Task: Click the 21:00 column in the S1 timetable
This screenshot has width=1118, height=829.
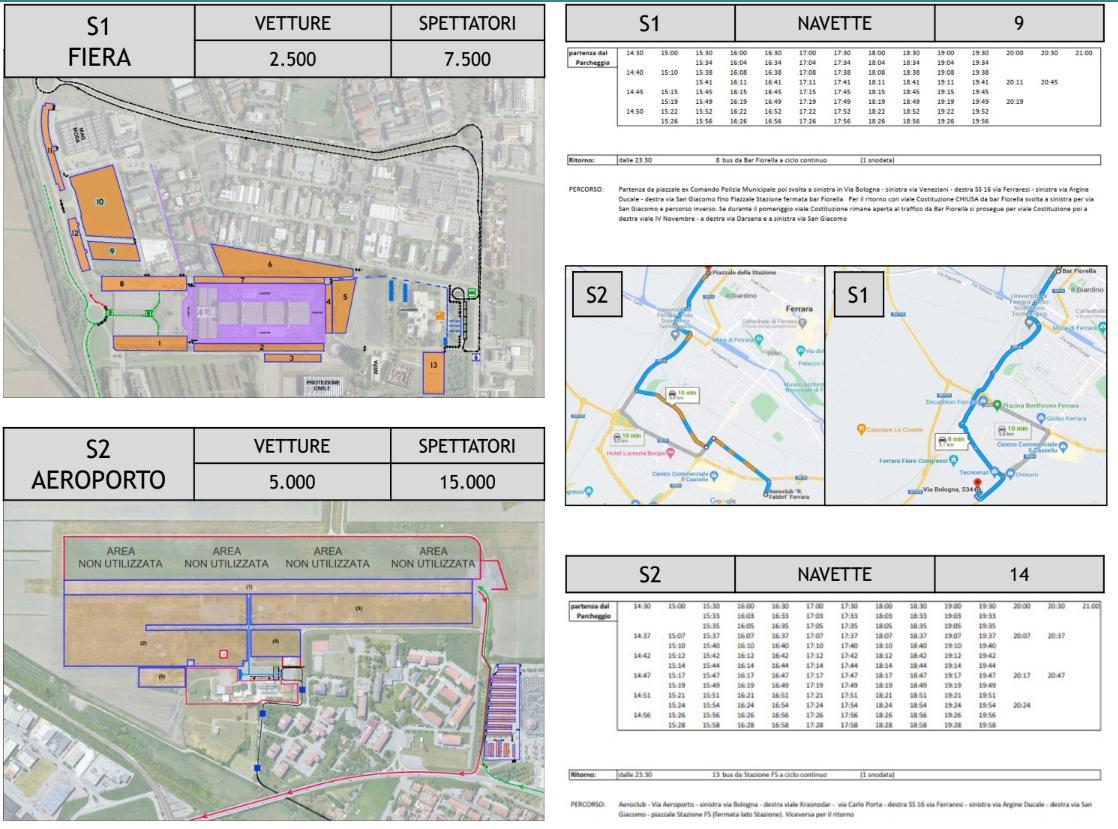Action: click(x=1084, y=53)
